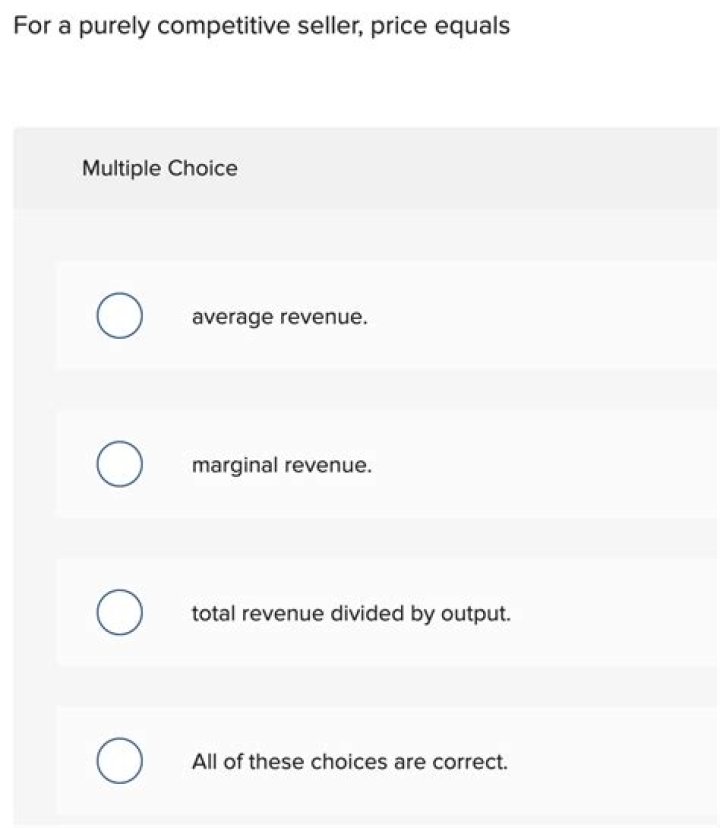Click the All of these choices text
This screenshot has height=828, width=720.
[x=349, y=762]
